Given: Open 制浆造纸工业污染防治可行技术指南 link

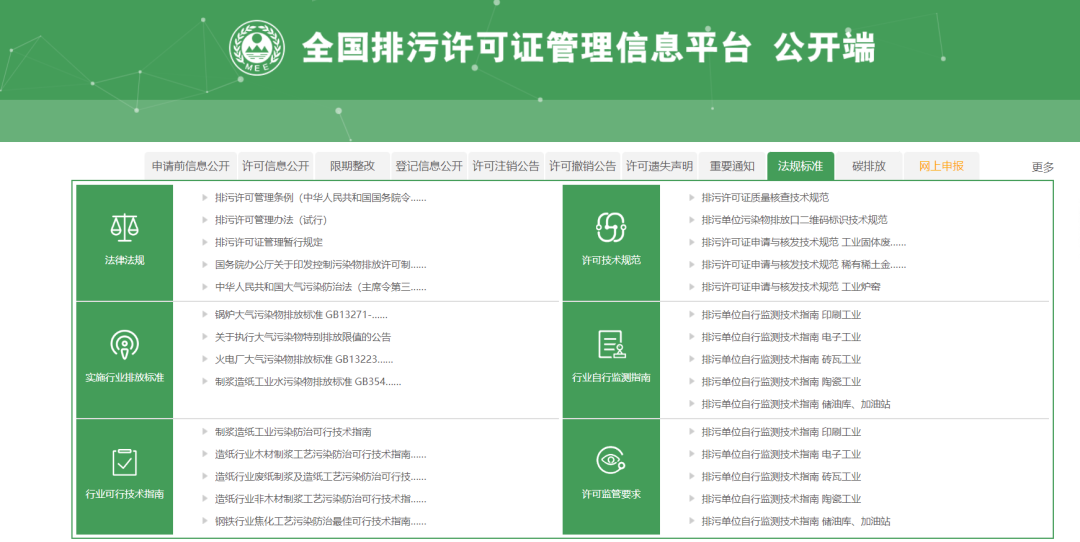Looking at the screenshot, I should click(292, 432).
